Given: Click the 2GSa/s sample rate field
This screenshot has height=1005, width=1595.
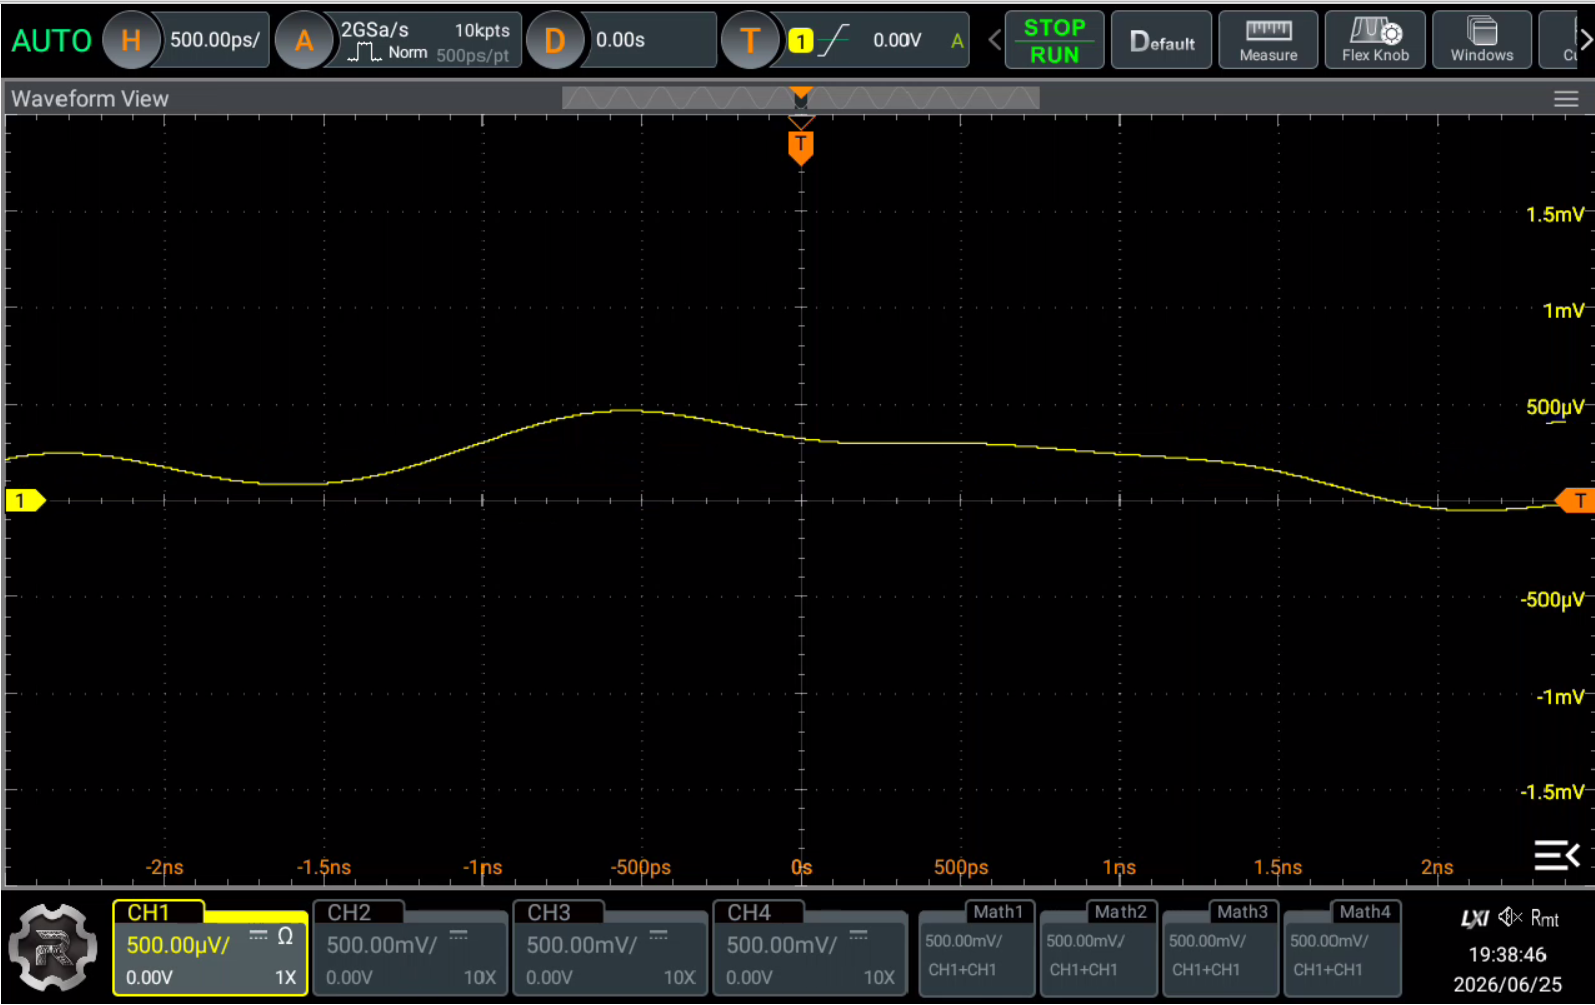Looking at the screenshot, I should pos(375,30).
